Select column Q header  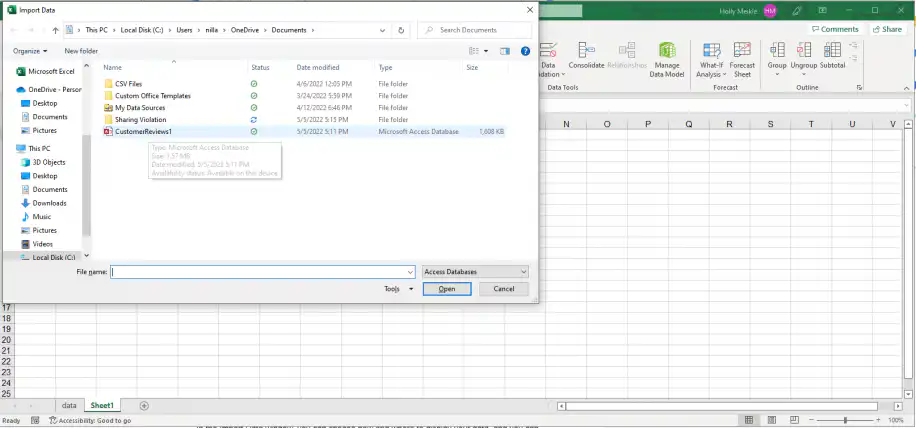(689, 124)
